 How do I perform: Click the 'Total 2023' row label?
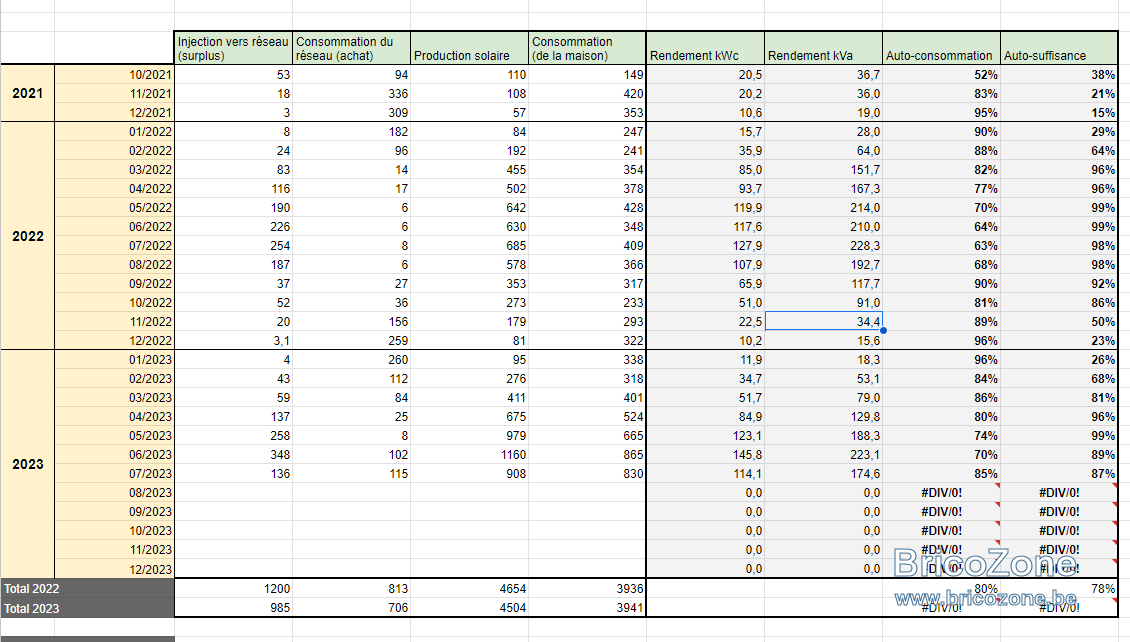[x=87, y=608]
